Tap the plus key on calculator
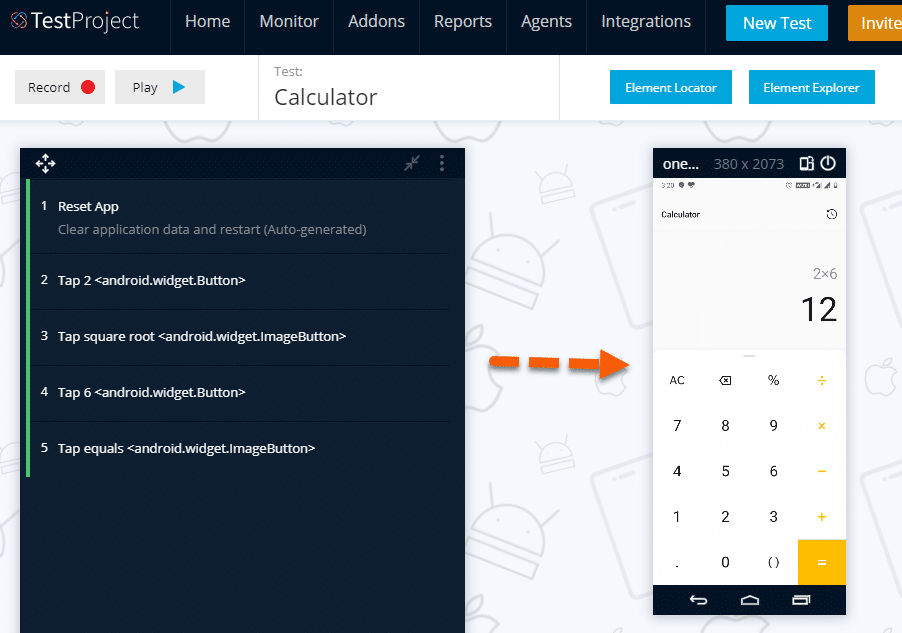This screenshot has width=902, height=633. click(822, 517)
